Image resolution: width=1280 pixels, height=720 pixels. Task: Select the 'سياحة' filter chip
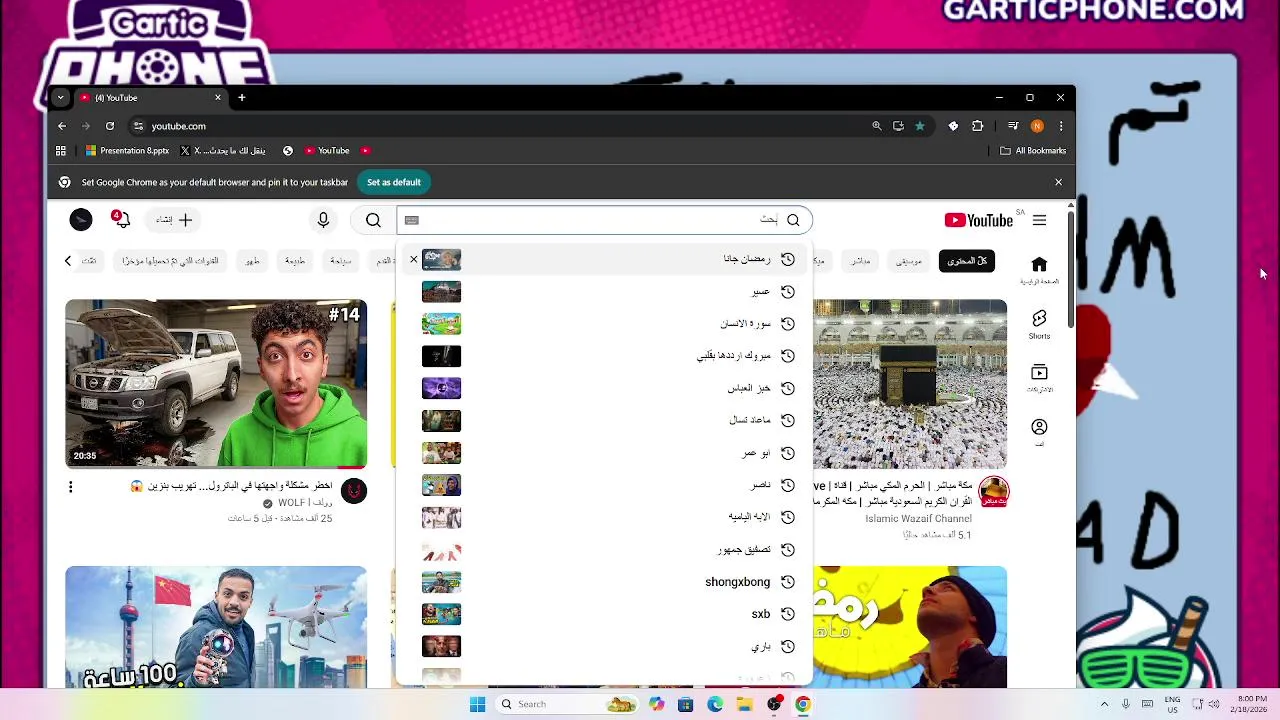click(x=341, y=261)
